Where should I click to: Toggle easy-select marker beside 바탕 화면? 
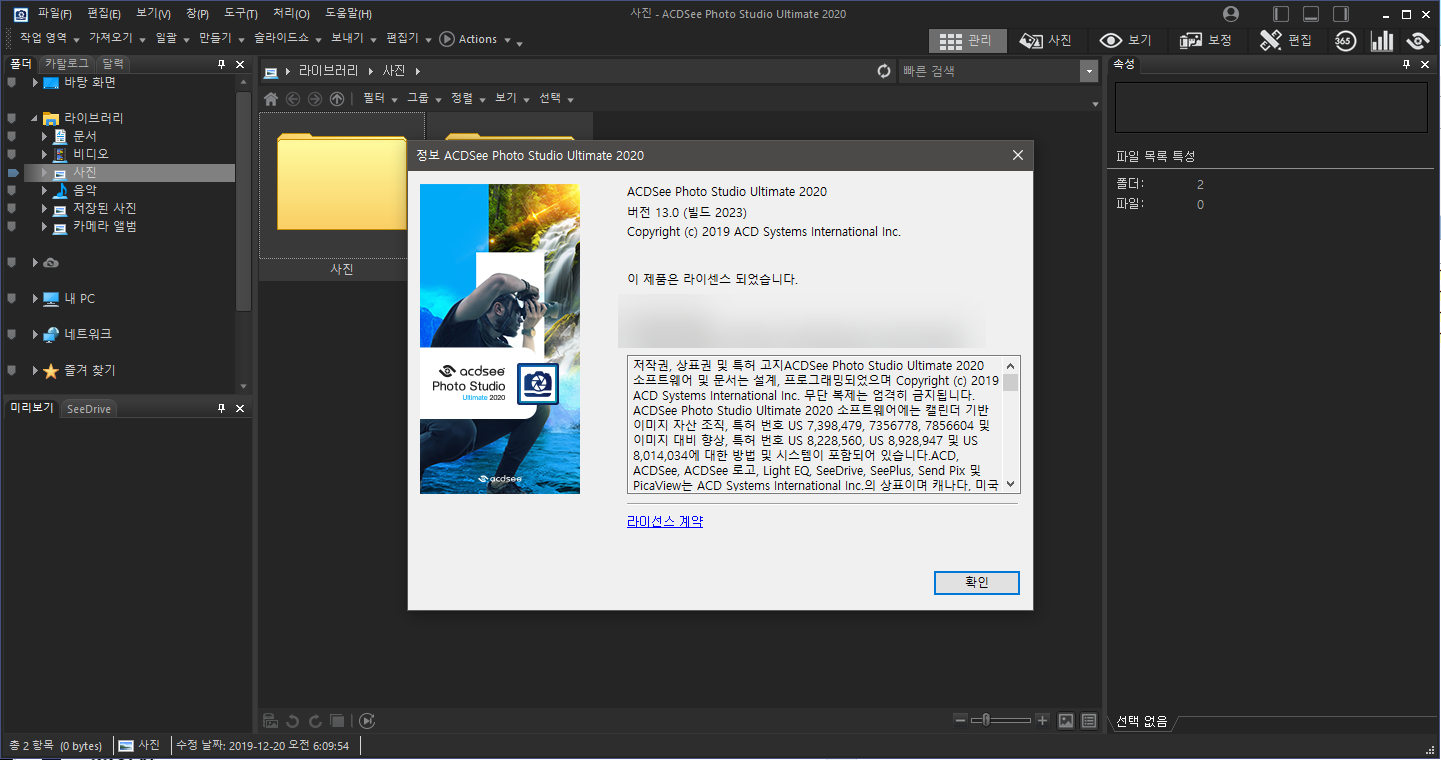(12, 82)
